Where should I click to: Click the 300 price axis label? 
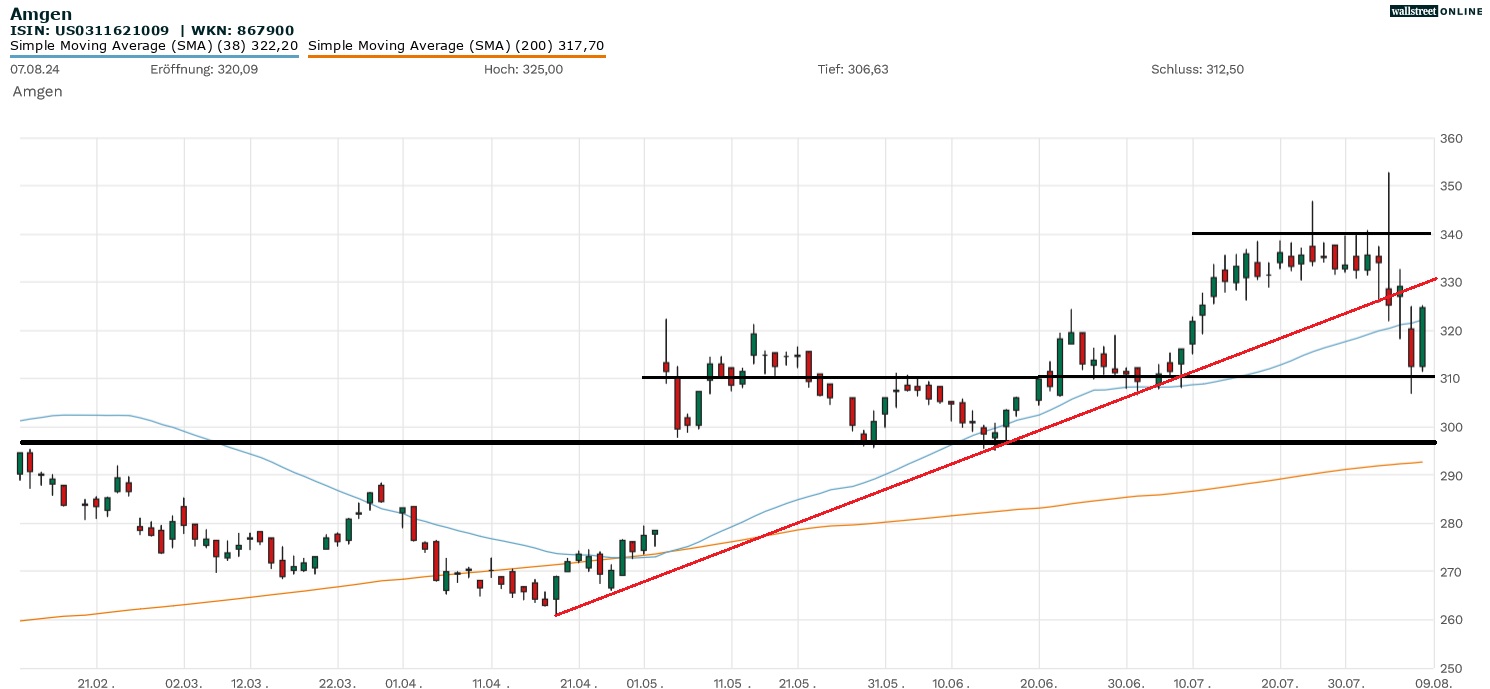pyautogui.click(x=1451, y=427)
